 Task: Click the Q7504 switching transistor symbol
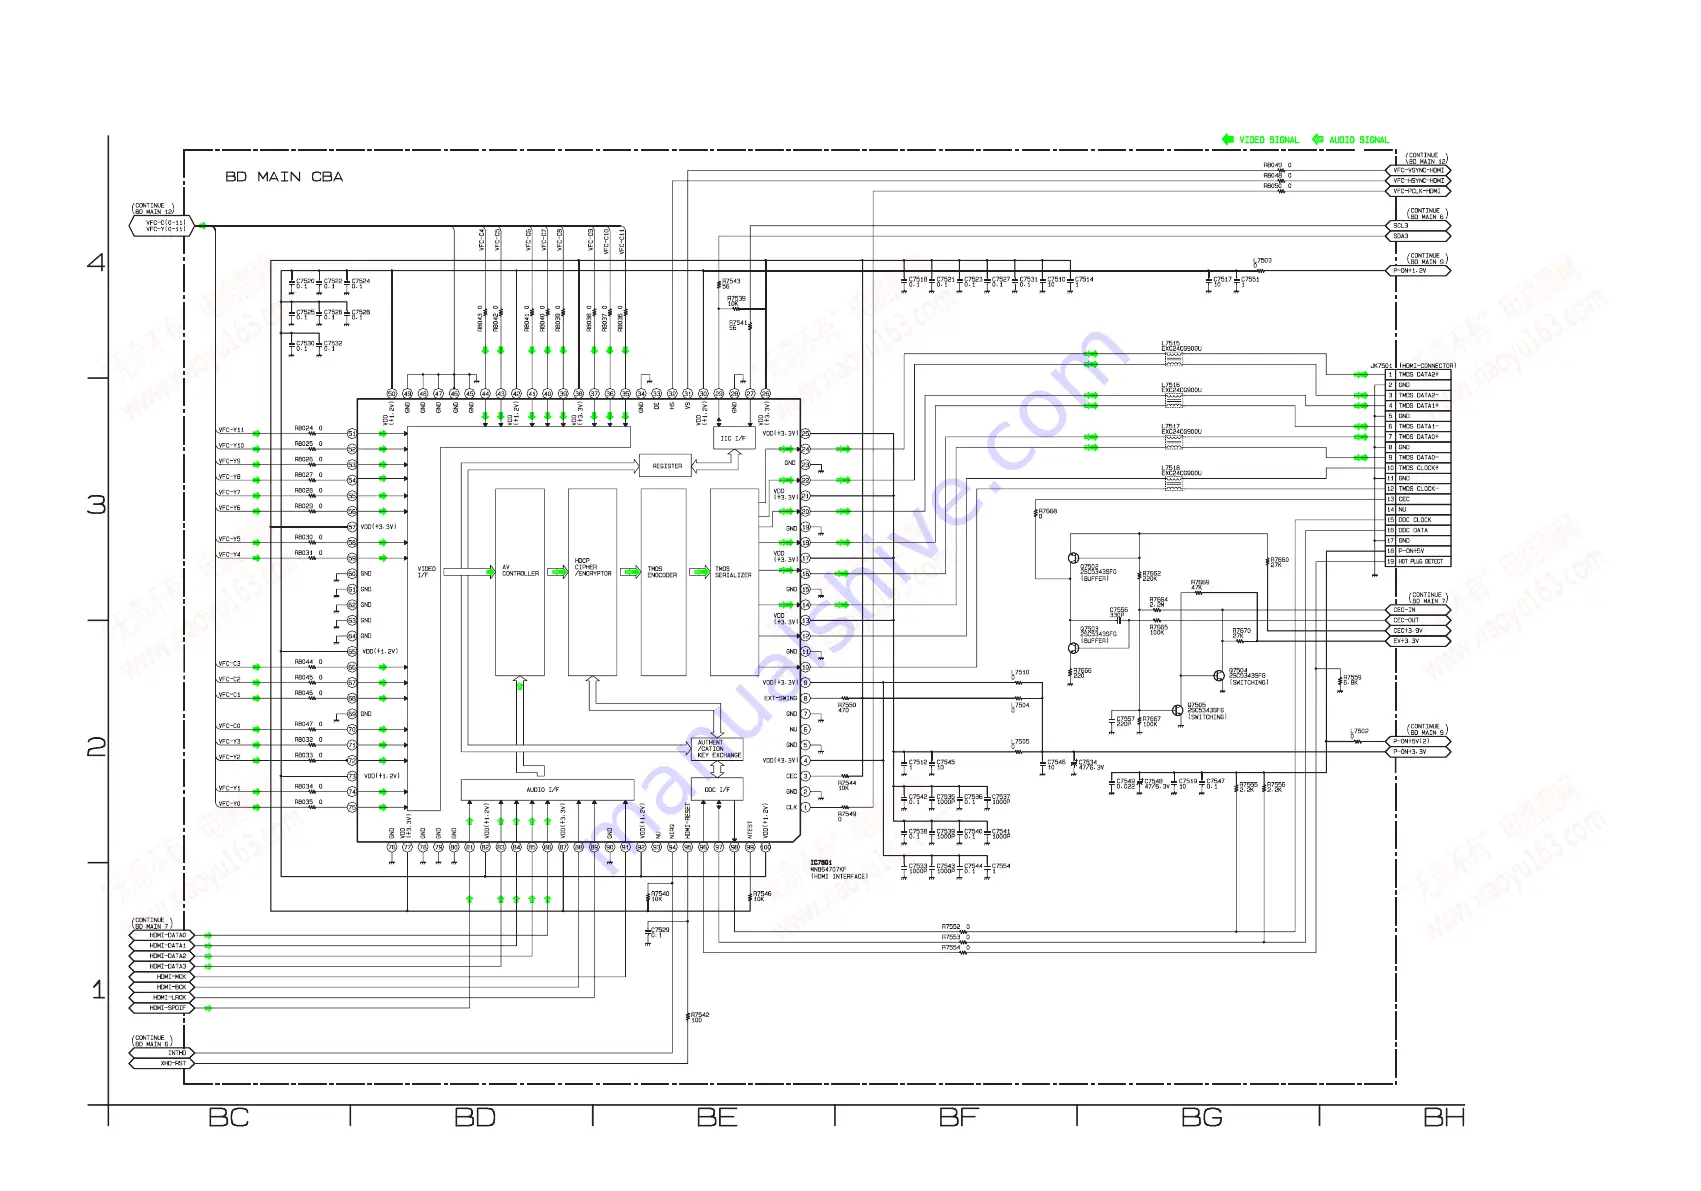pyautogui.click(x=1219, y=676)
